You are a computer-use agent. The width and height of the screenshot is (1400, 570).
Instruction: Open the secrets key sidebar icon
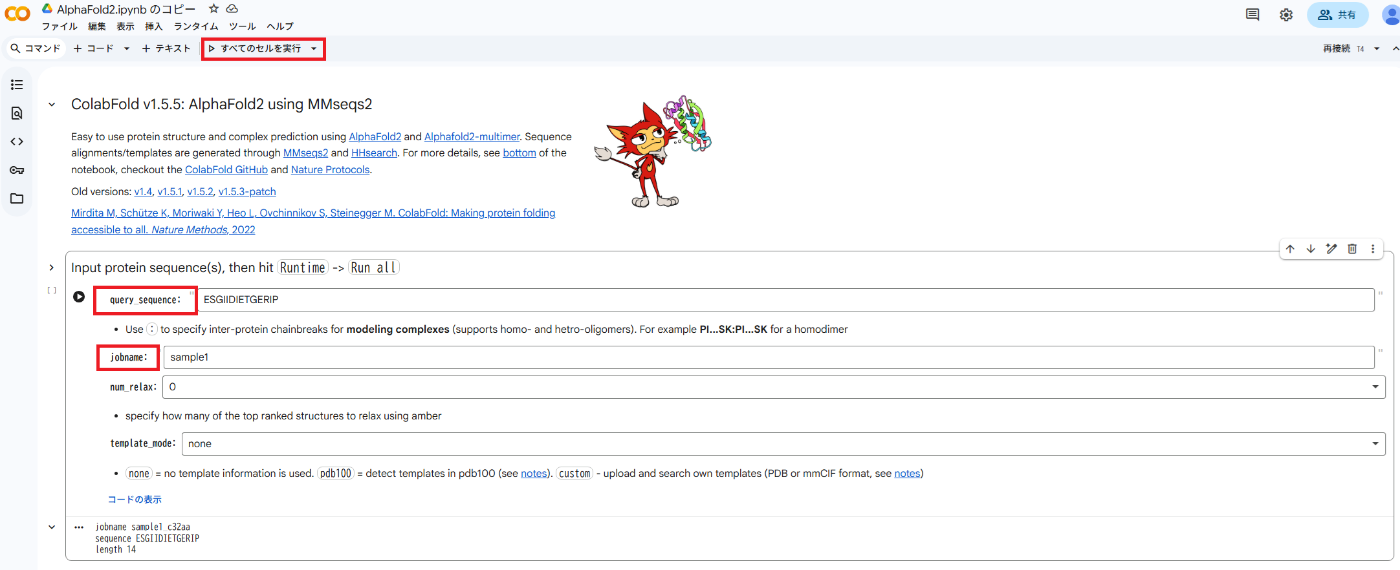(x=17, y=170)
